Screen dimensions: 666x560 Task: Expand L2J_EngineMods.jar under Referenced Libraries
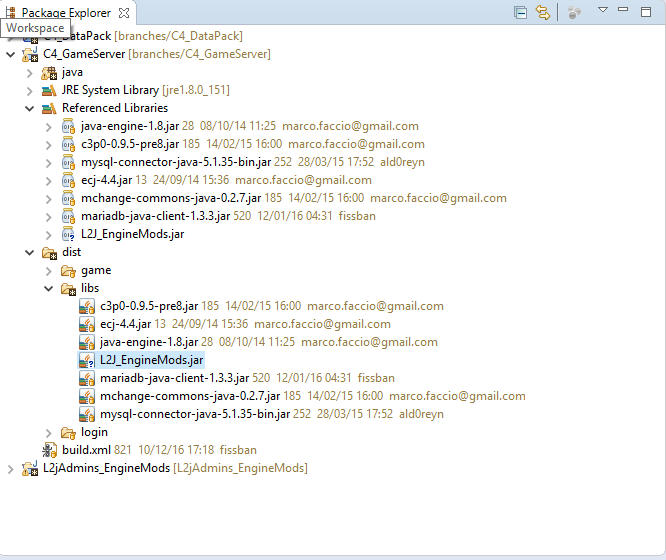tap(48, 235)
